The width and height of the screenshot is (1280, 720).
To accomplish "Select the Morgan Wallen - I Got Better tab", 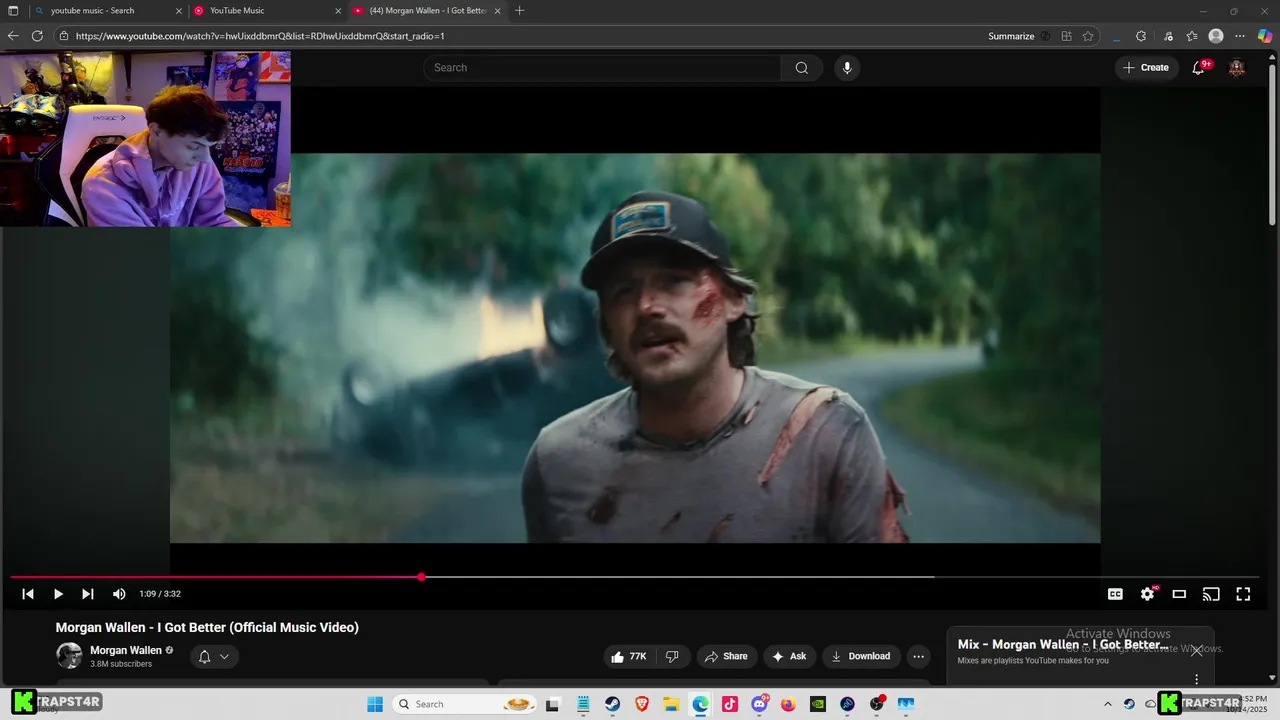I will pyautogui.click(x=426, y=11).
